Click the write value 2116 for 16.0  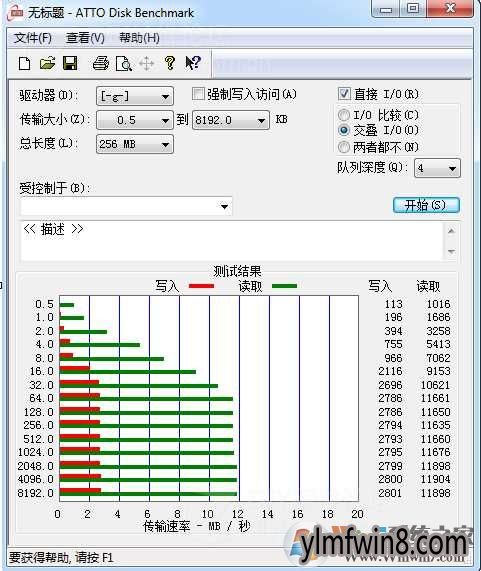(x=390, y=371)
